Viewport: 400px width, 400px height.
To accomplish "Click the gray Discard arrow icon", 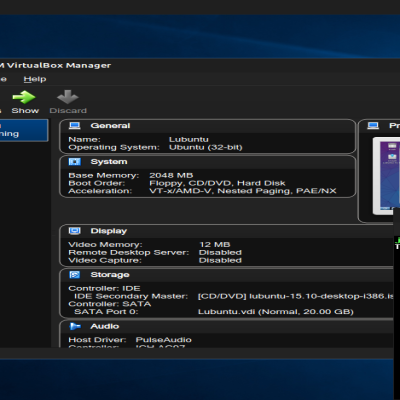I will coord(68,97).
